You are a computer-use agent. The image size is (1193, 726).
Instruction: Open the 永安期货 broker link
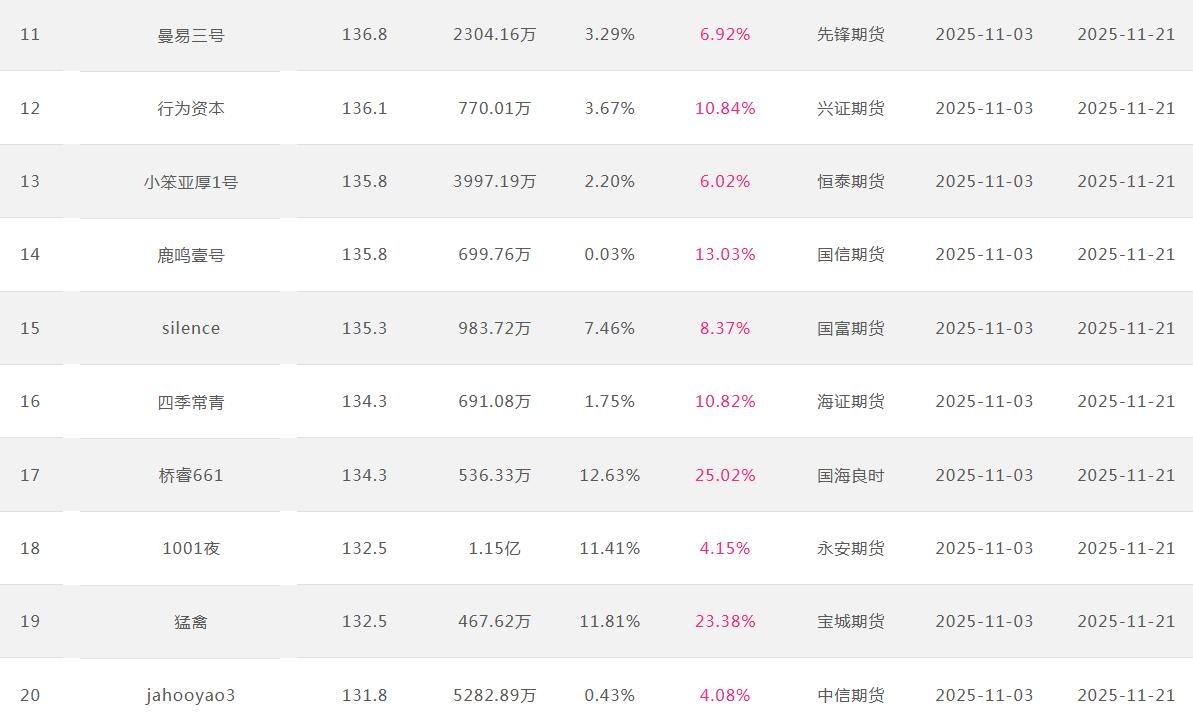tap(850, 548)
